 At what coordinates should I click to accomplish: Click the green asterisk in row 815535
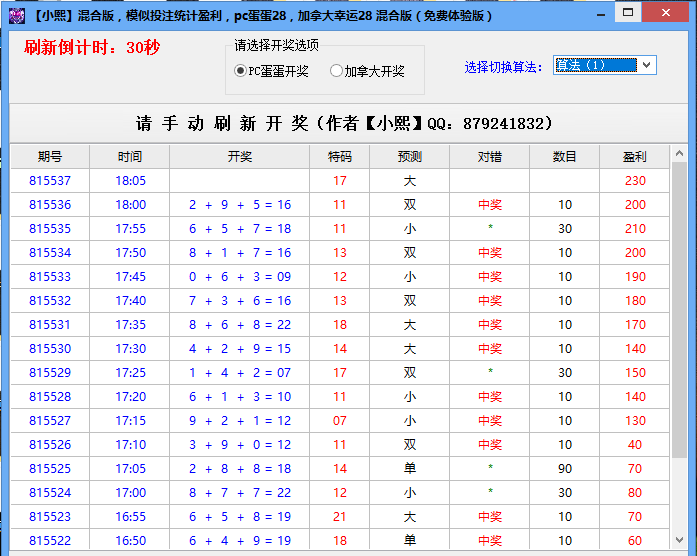click(x=490, y=227)
